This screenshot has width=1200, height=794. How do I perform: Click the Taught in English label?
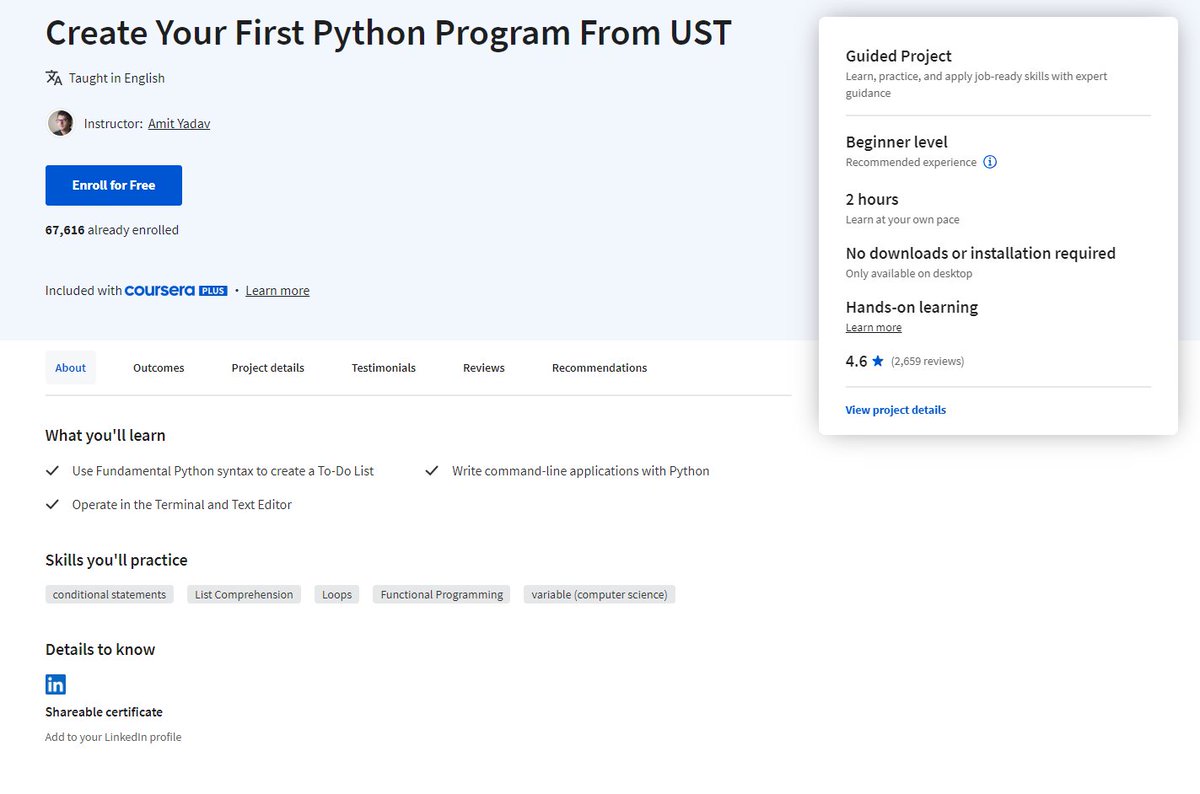tap(117, 78)
